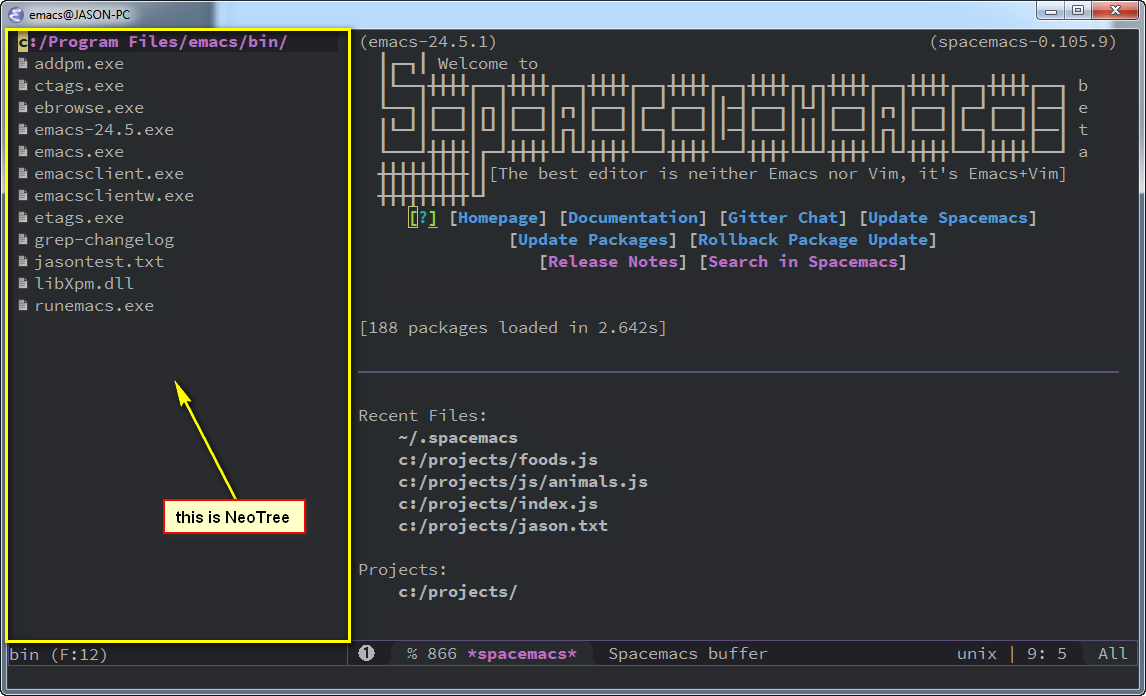
Task: Minimize the Emacs window
Action: tap(1052, 10)
